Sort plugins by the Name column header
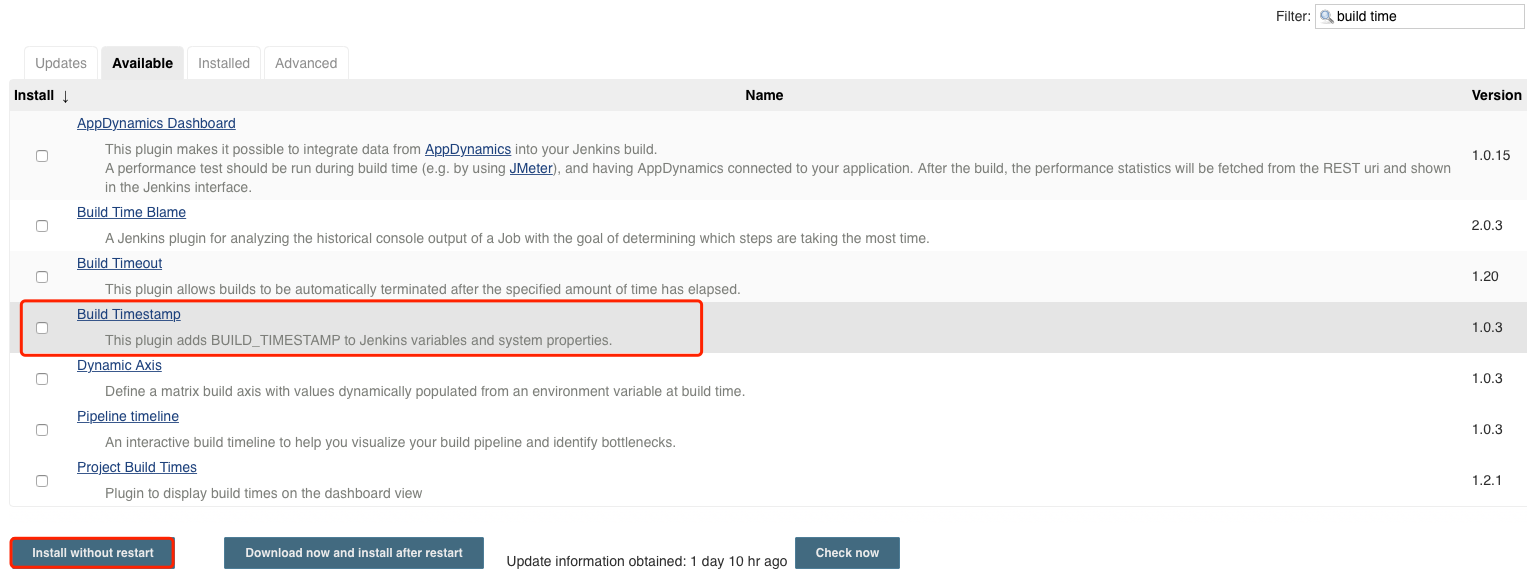1527x583 pixels. (764, 95)
